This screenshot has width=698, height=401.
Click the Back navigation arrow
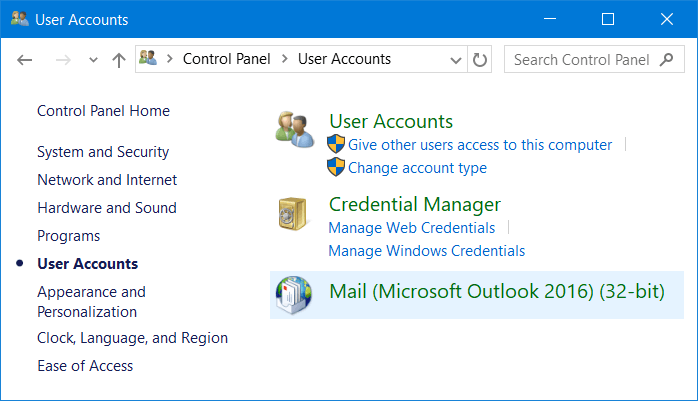(x=24, y=60)
